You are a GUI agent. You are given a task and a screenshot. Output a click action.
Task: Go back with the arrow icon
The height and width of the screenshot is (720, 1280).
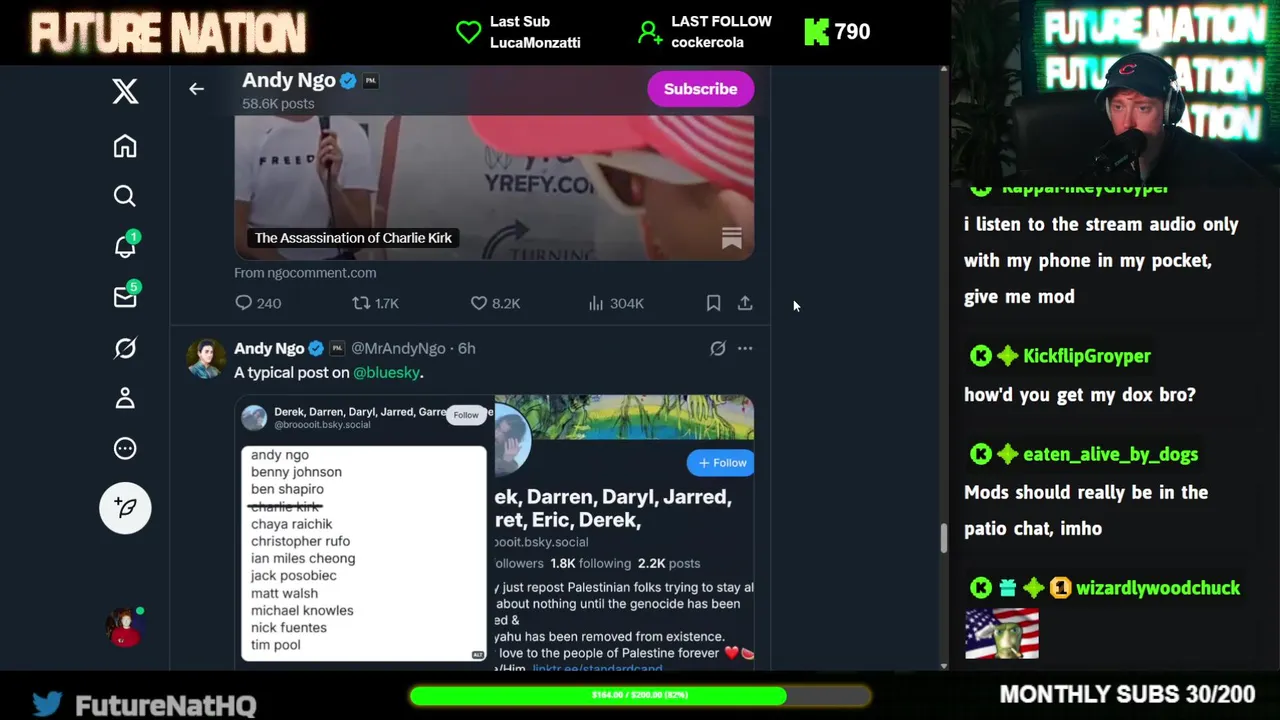196,89
